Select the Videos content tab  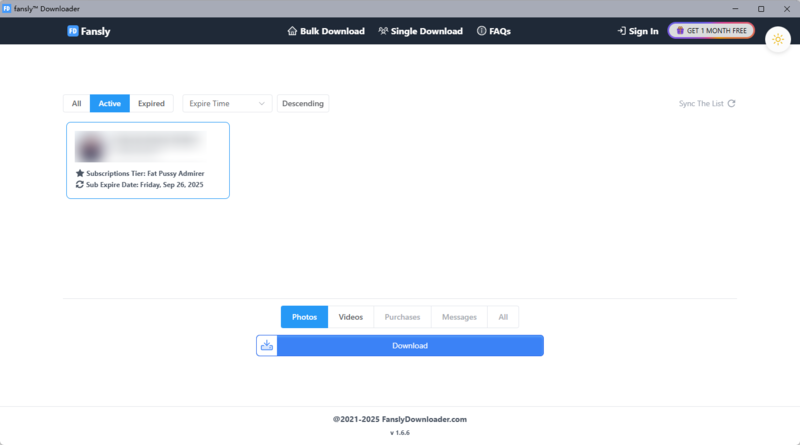click(351, 317)
